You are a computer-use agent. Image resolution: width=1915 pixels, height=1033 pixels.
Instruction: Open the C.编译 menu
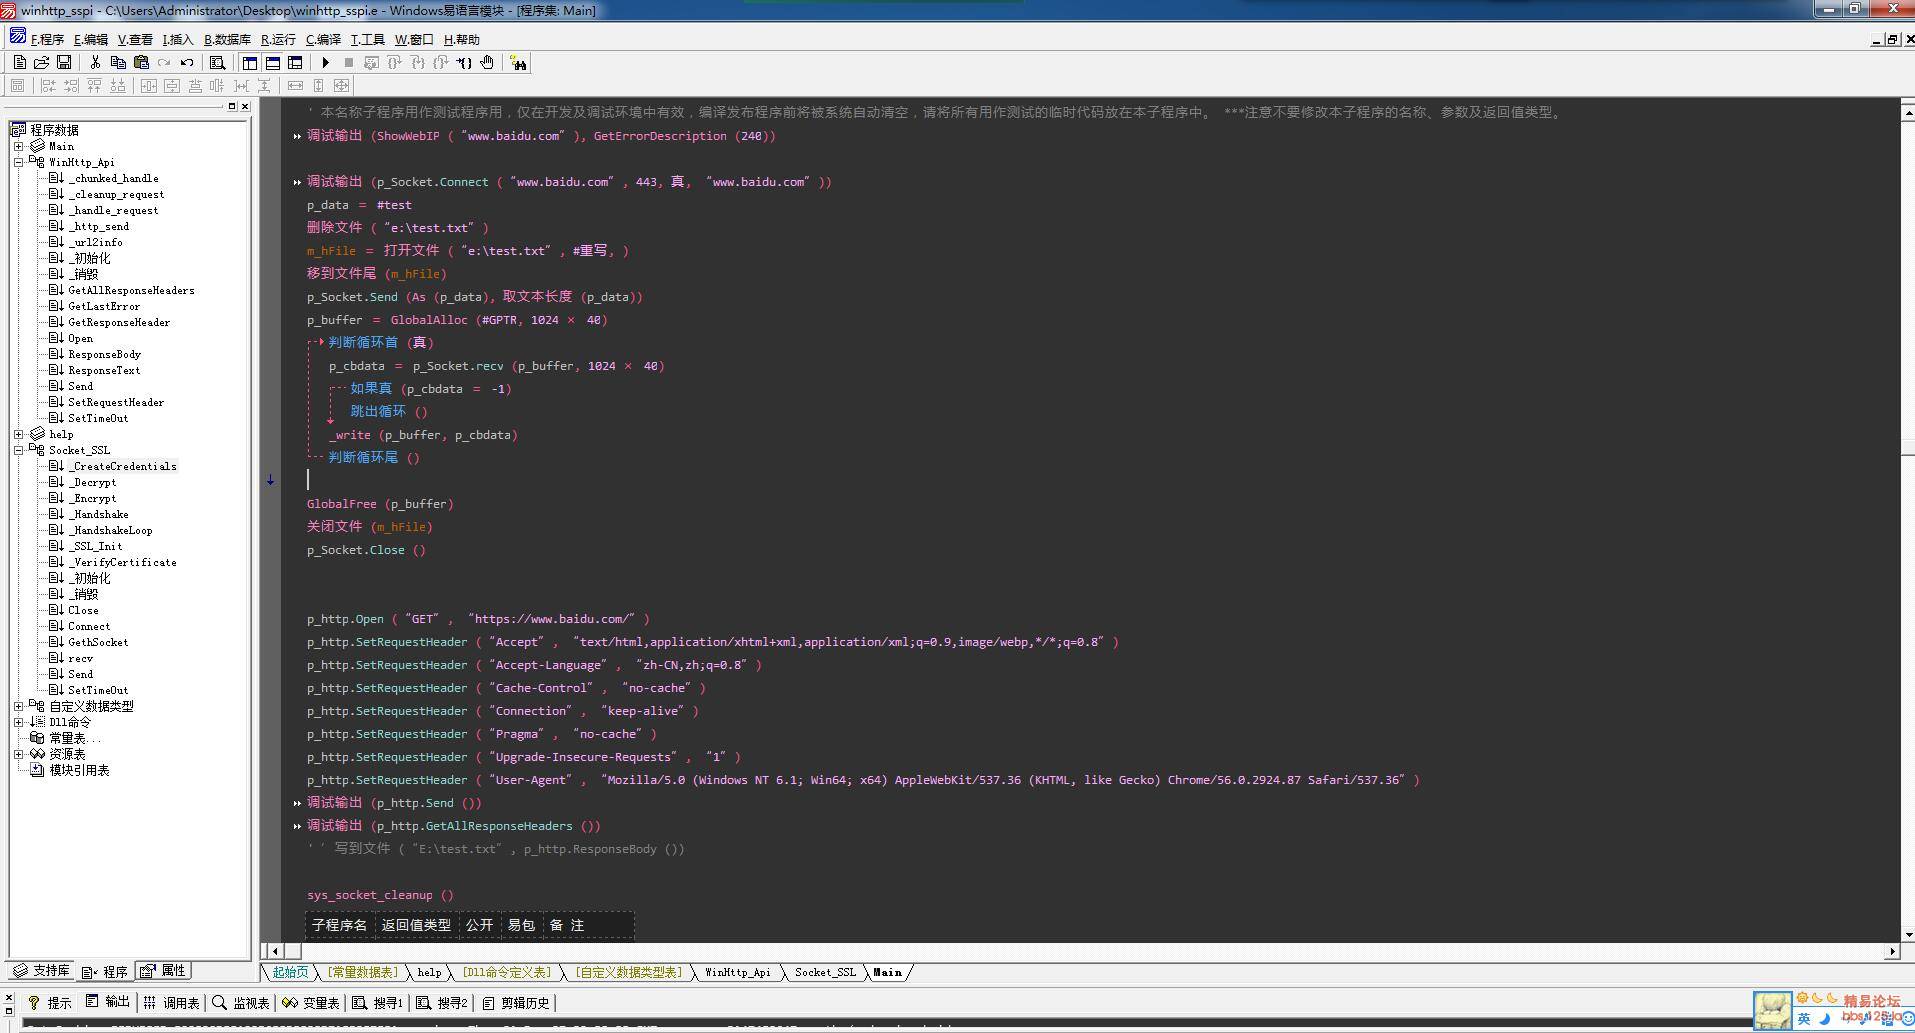(x=323, y=40)
